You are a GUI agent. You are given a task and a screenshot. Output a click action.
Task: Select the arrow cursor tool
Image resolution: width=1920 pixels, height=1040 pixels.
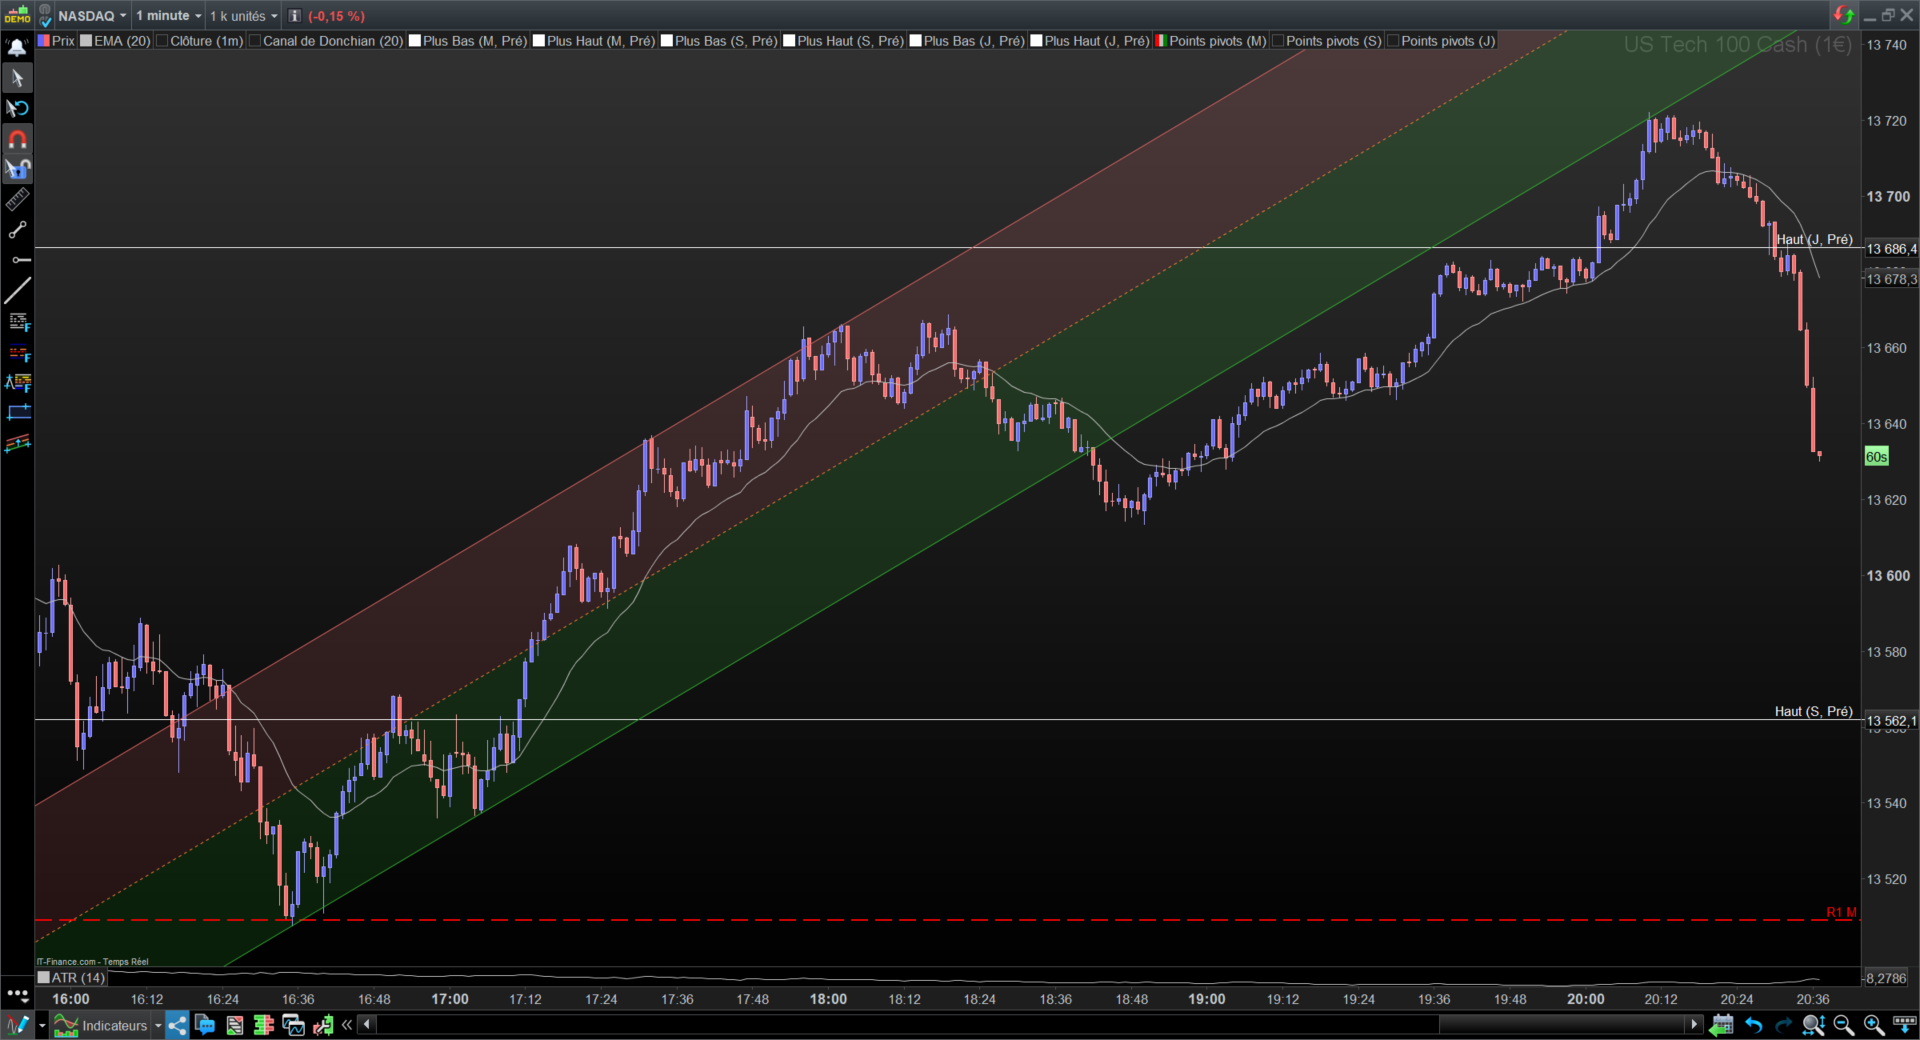[17, 78]
